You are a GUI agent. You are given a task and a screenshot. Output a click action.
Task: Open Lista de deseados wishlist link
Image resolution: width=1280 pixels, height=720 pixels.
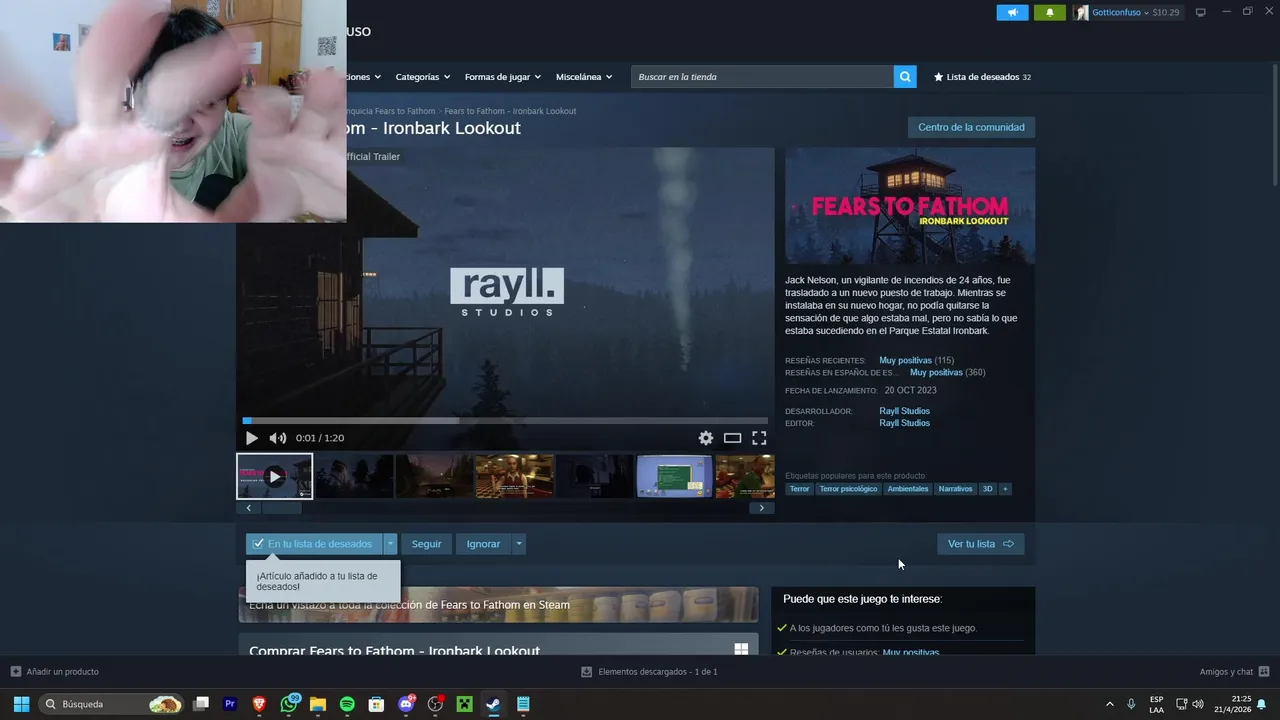[982, 77]
